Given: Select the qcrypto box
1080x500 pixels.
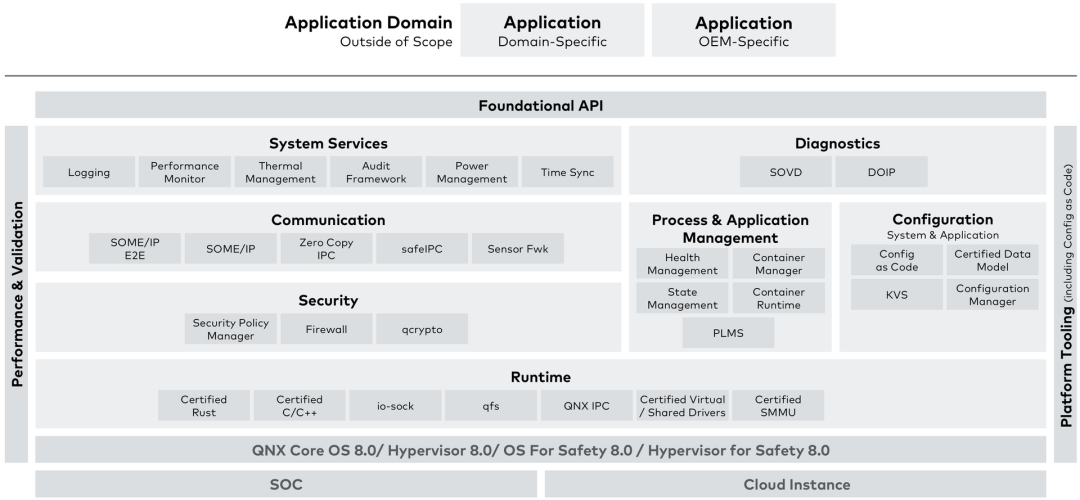Looking at the screenshot, I should click(x=422, y=329).
